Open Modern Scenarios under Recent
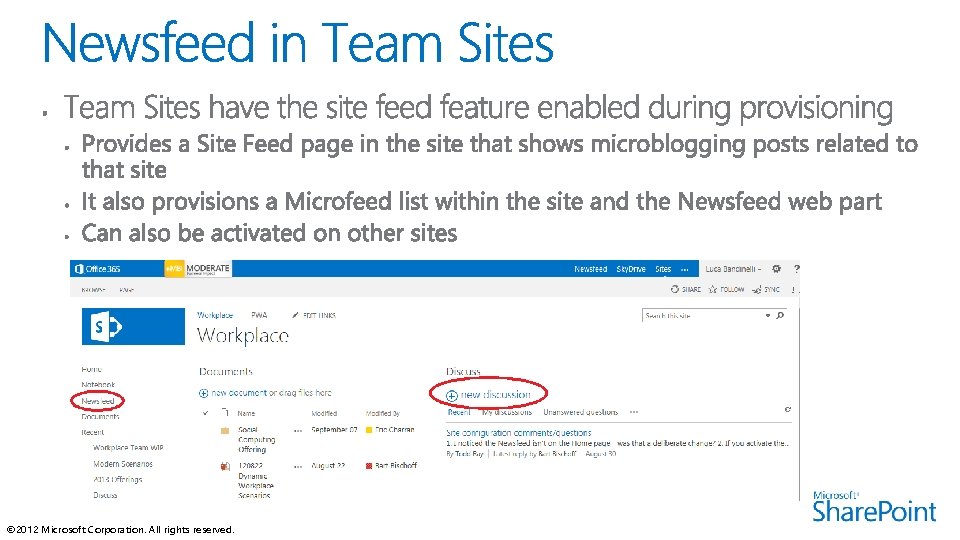This screenshot has width=960, height=540. (123, 464)
